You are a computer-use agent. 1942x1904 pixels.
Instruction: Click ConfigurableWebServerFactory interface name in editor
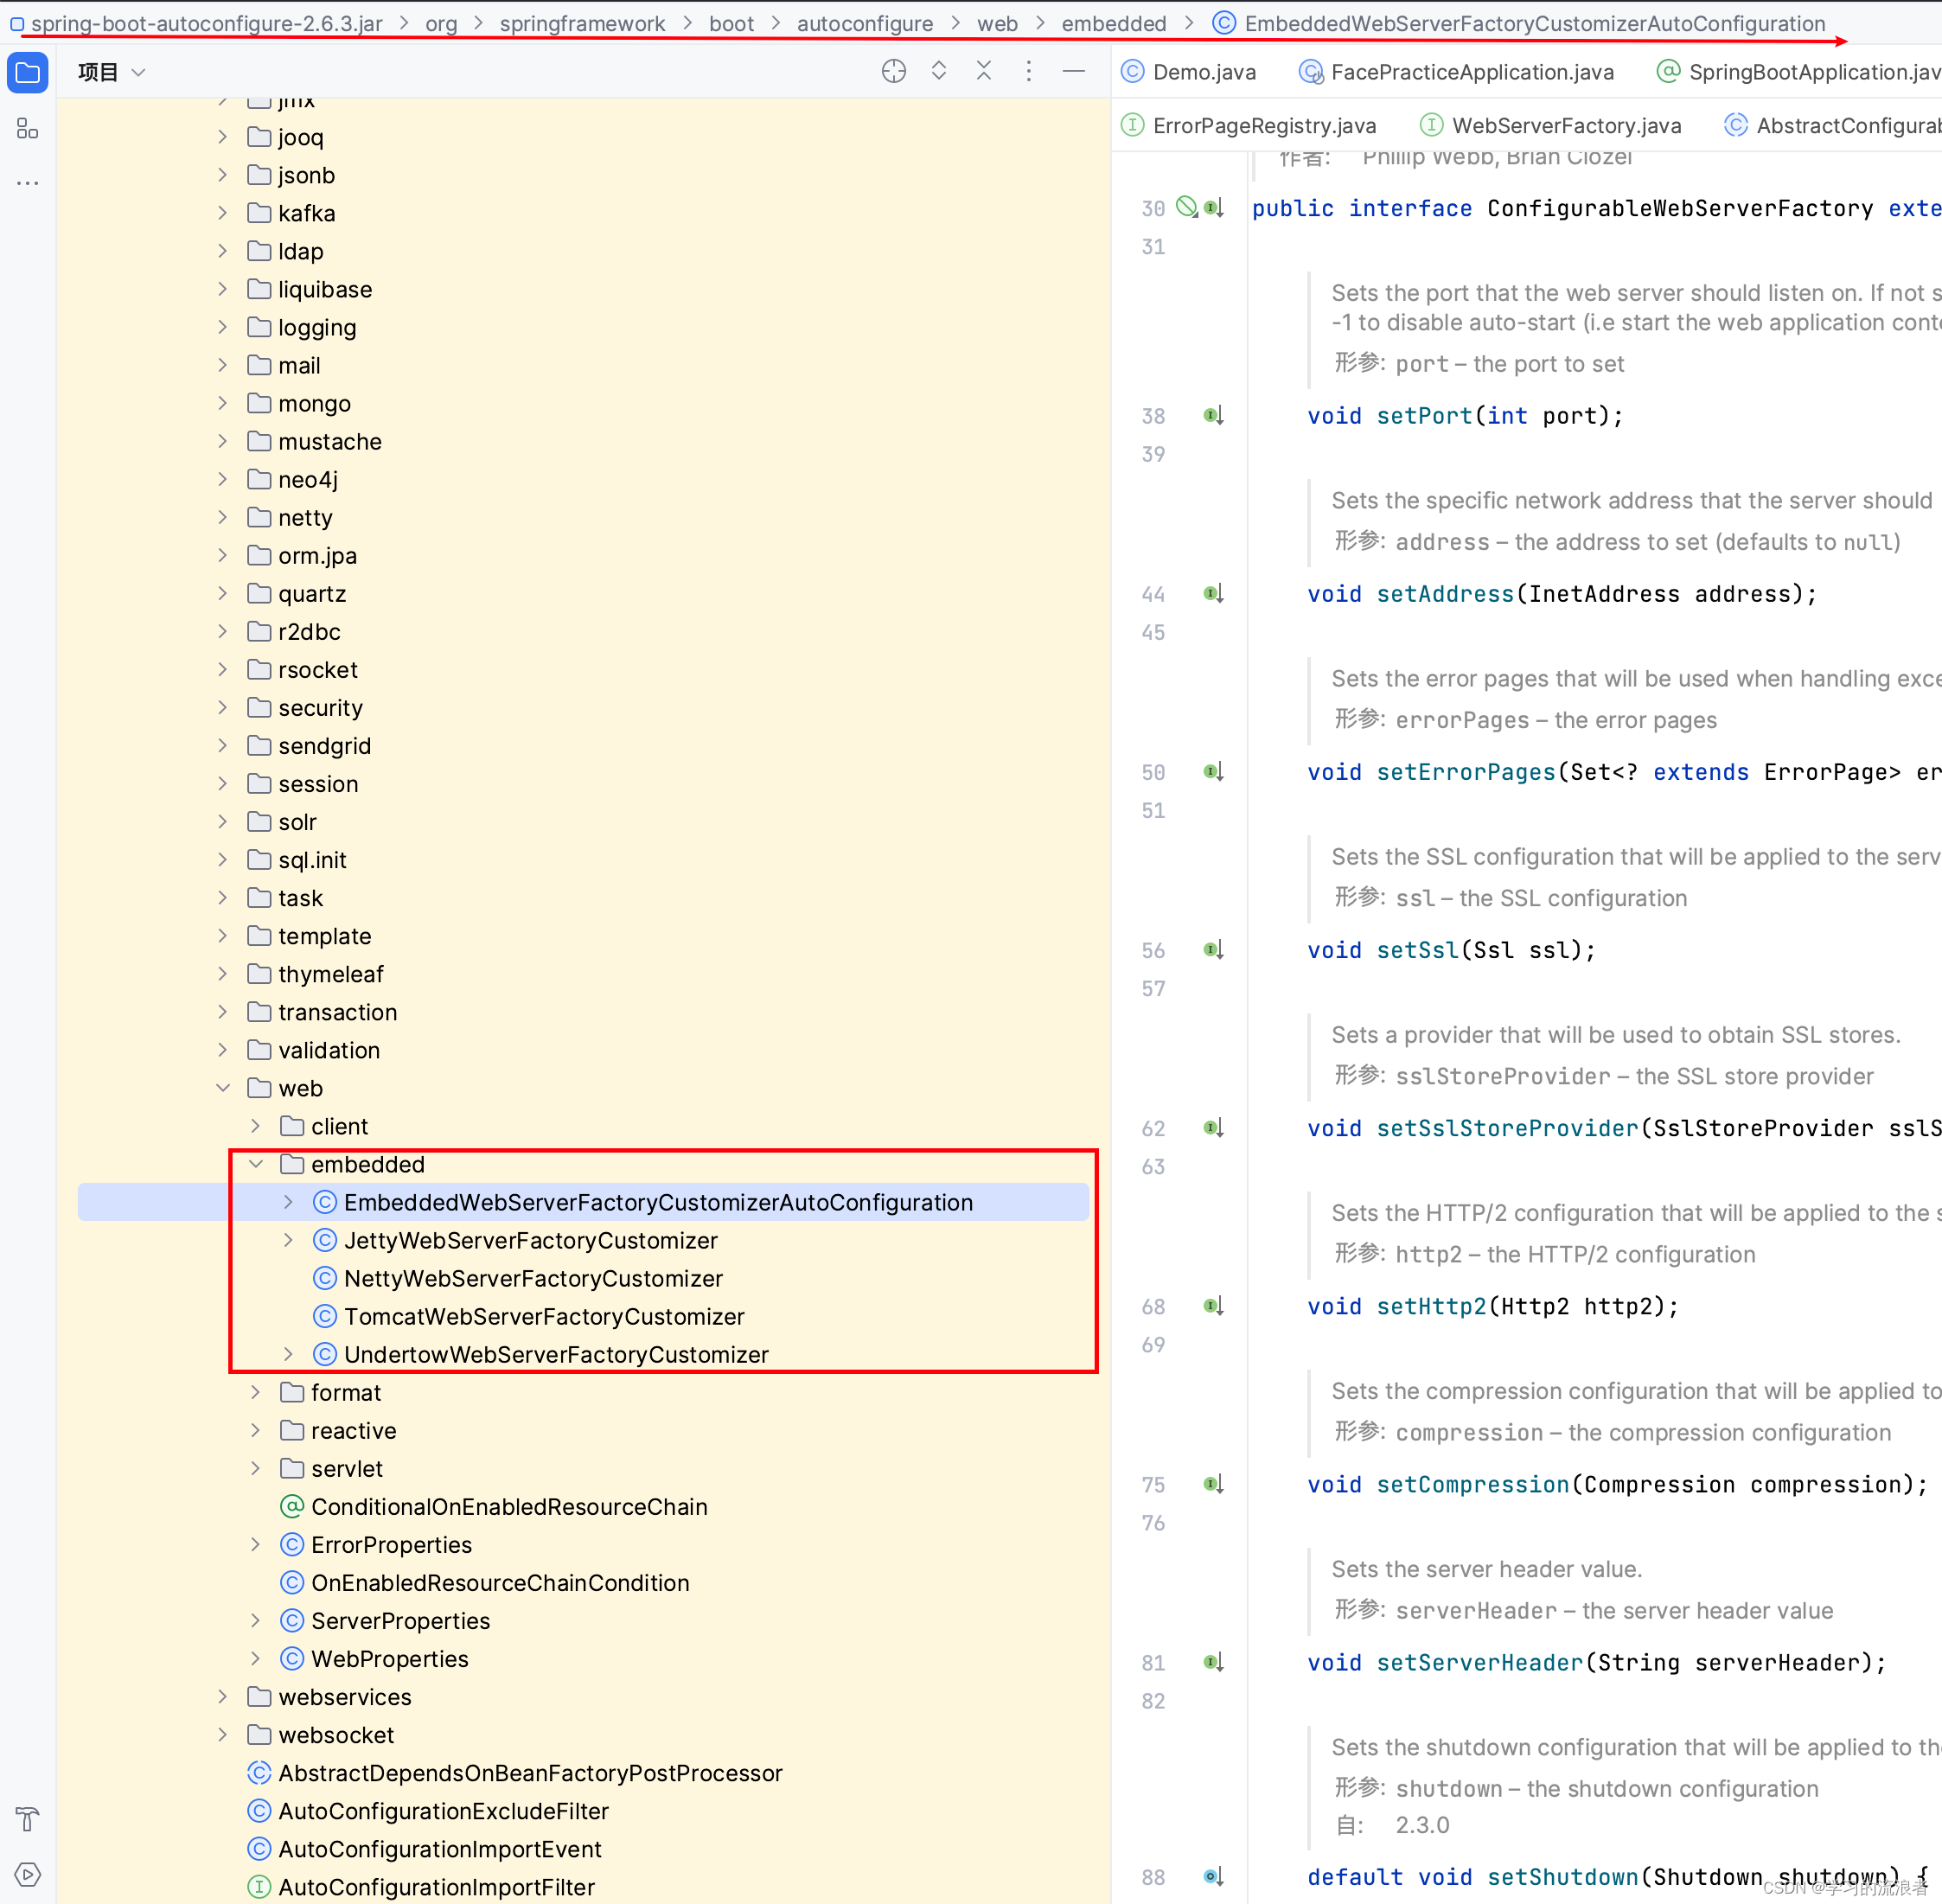click(1680, 208)
